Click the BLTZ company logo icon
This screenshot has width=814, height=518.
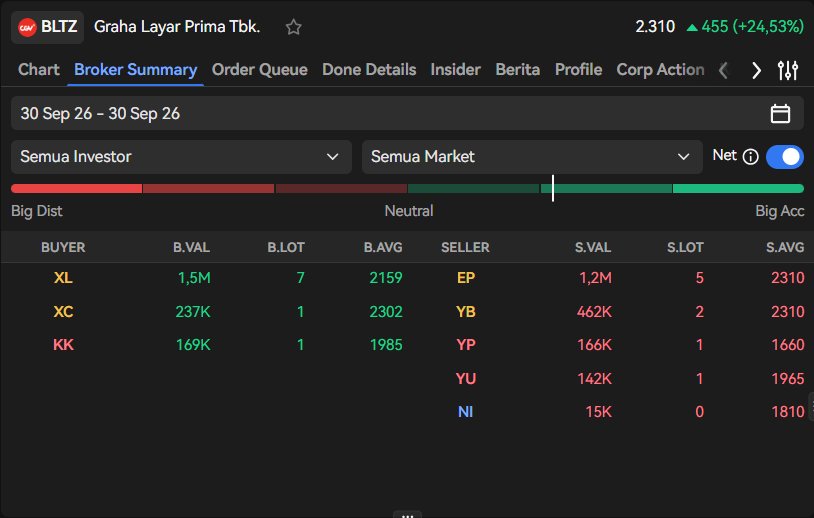[x=27, y=27]
